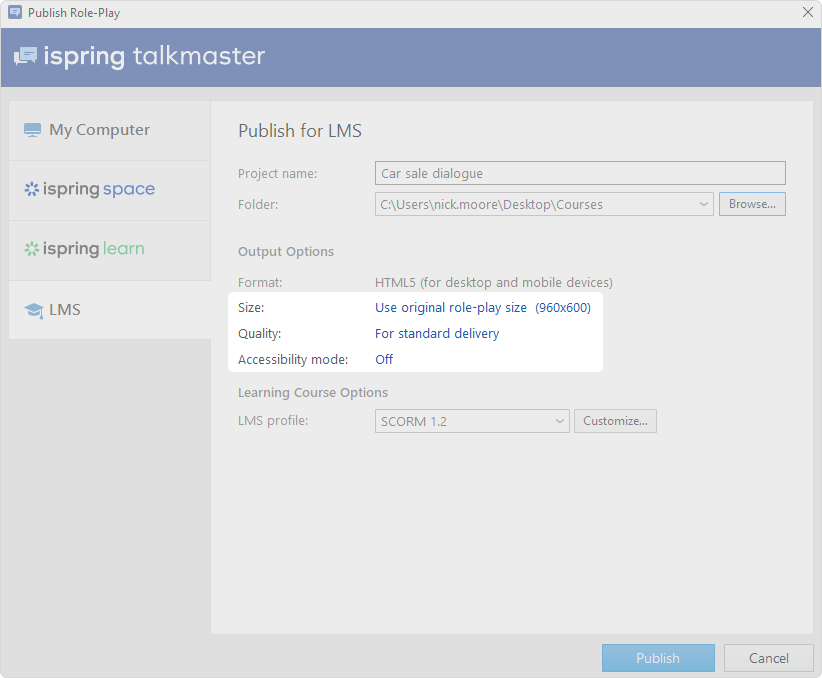Click the Browse button for folder
The image size is (822, 678).
[x=752, y=204]
